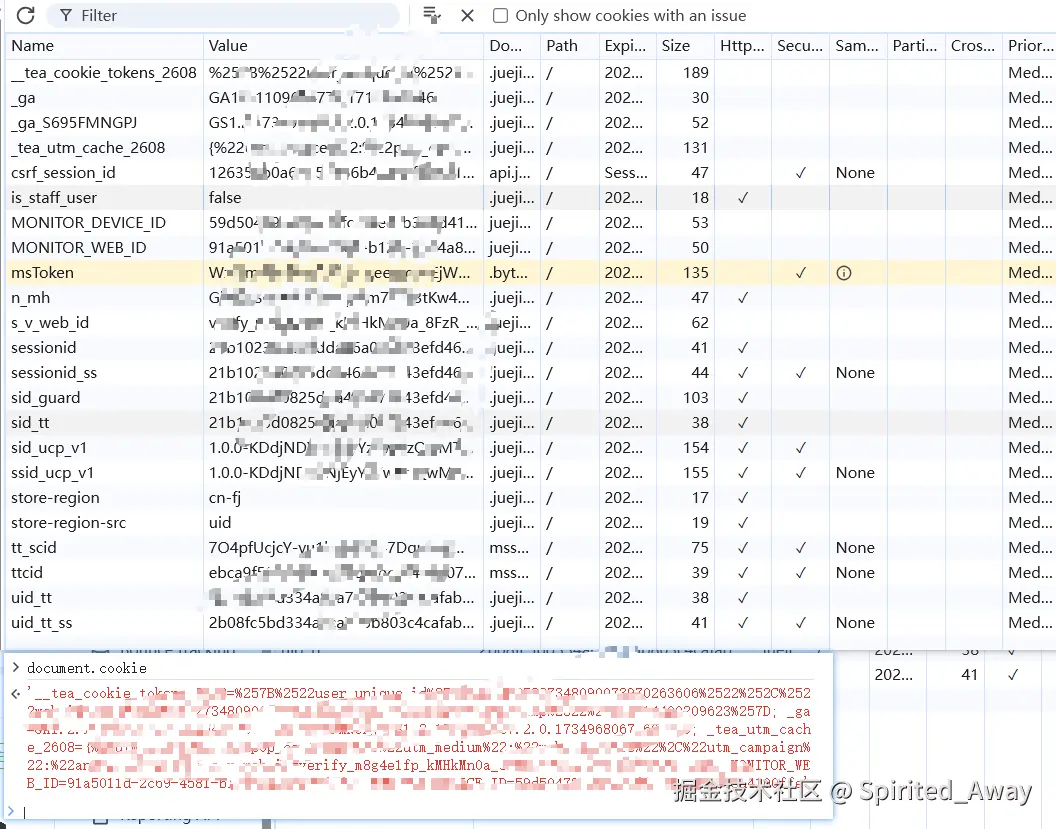Select the msToken cookie name

click(x=43, y=273)
